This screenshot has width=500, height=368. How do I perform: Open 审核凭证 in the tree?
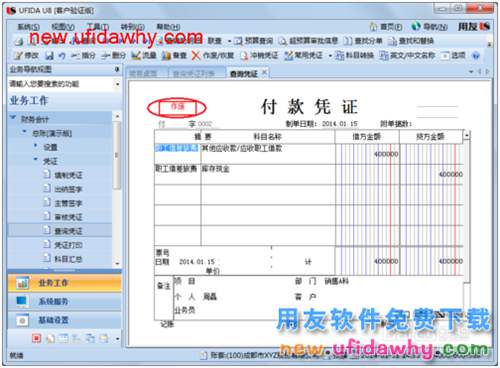pyautogui.click(x=68, y=217)
